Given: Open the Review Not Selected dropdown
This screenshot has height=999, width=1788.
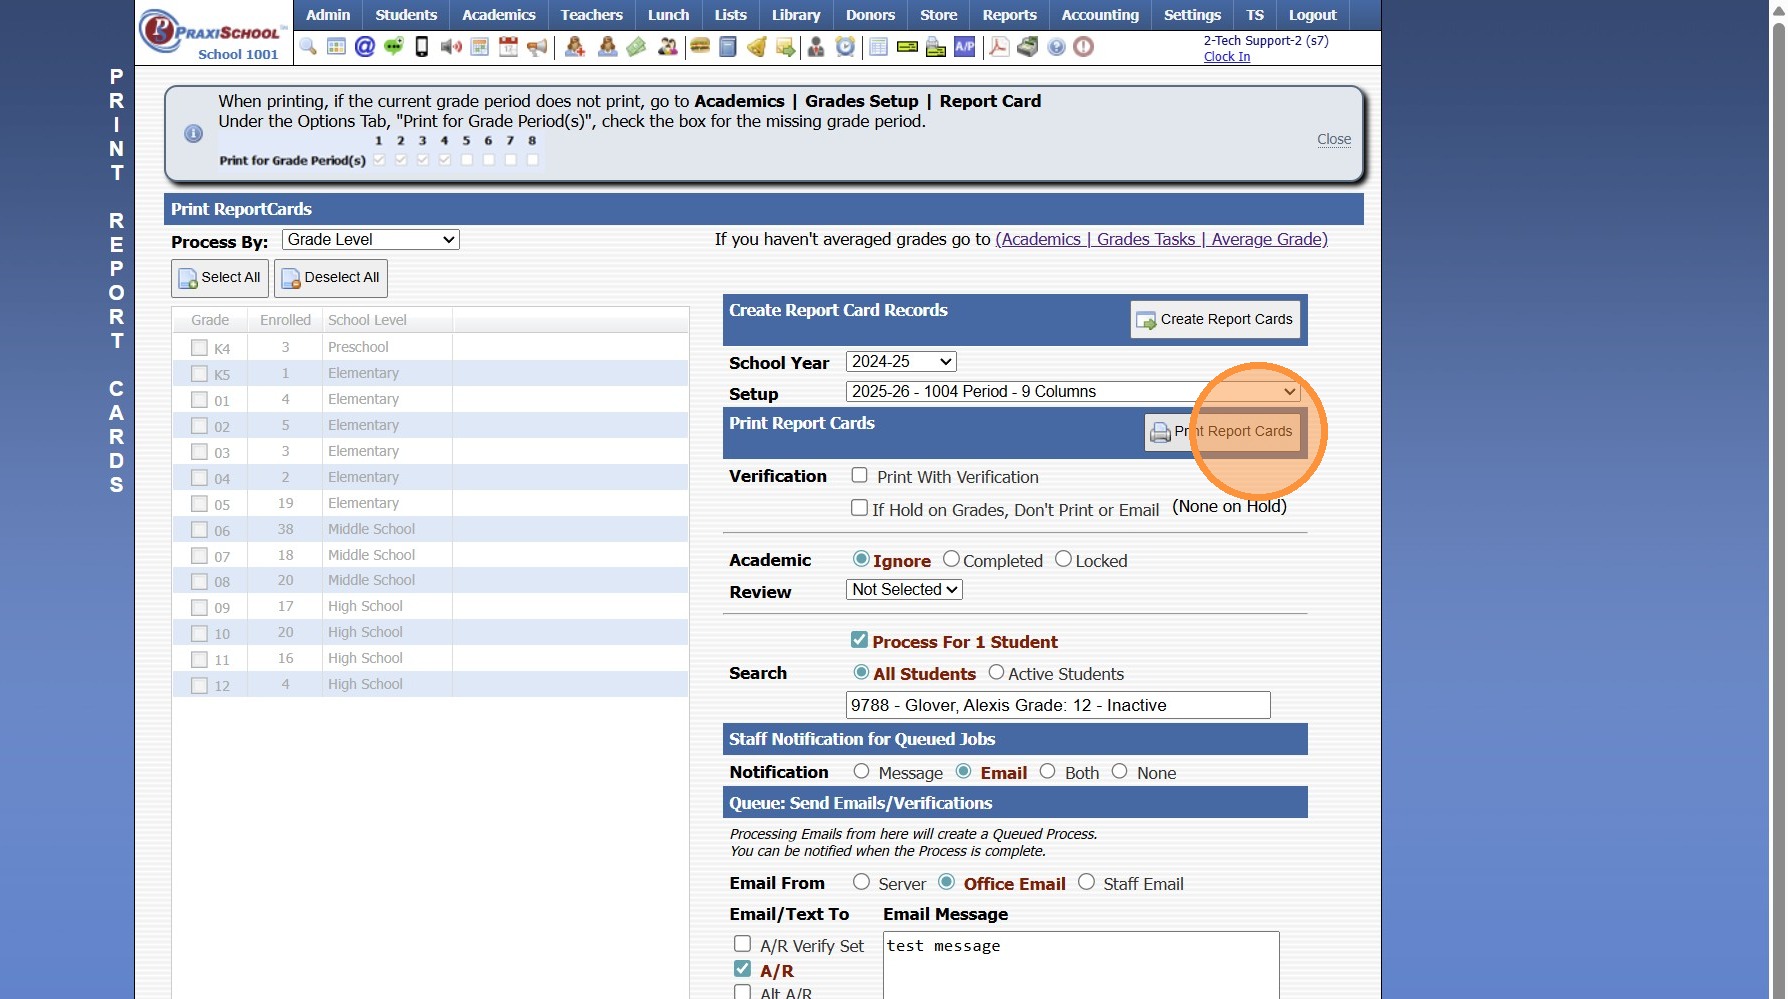Looking at the screenshot, I should coord(904,590).
